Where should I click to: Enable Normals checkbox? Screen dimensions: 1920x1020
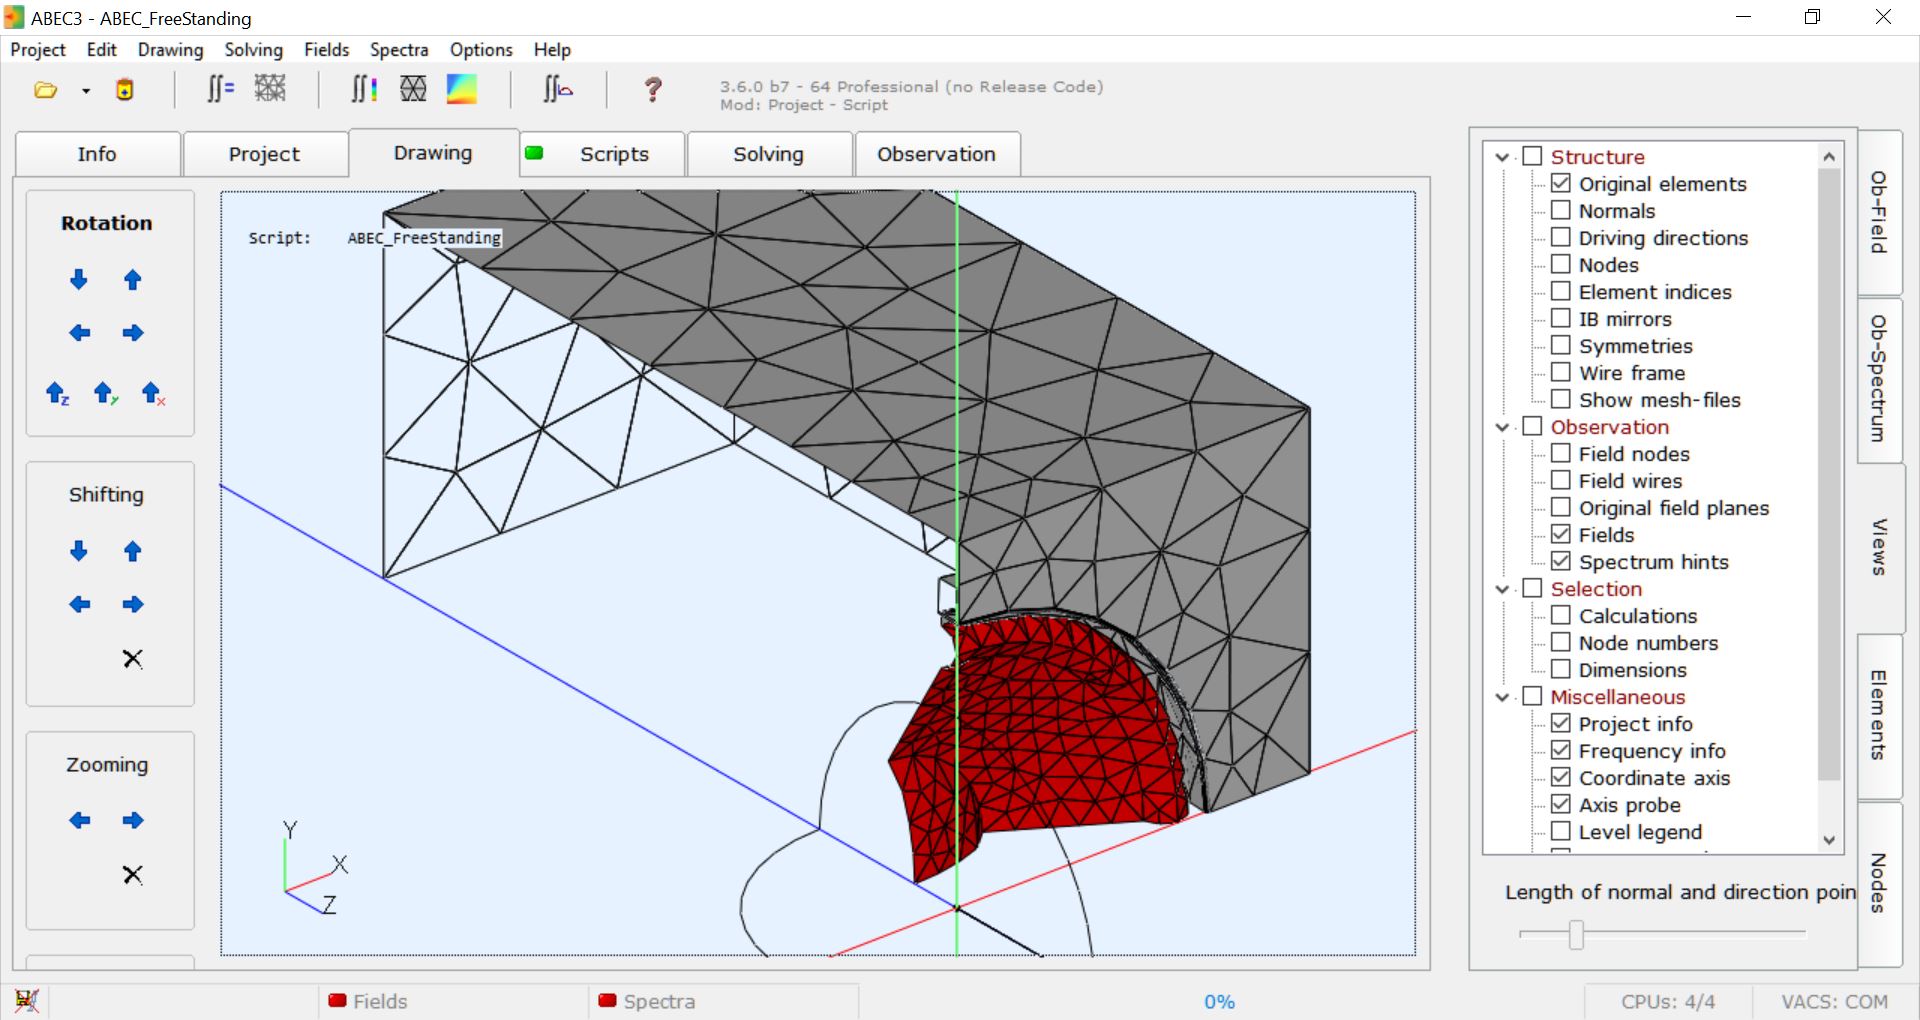[1561, 210]
